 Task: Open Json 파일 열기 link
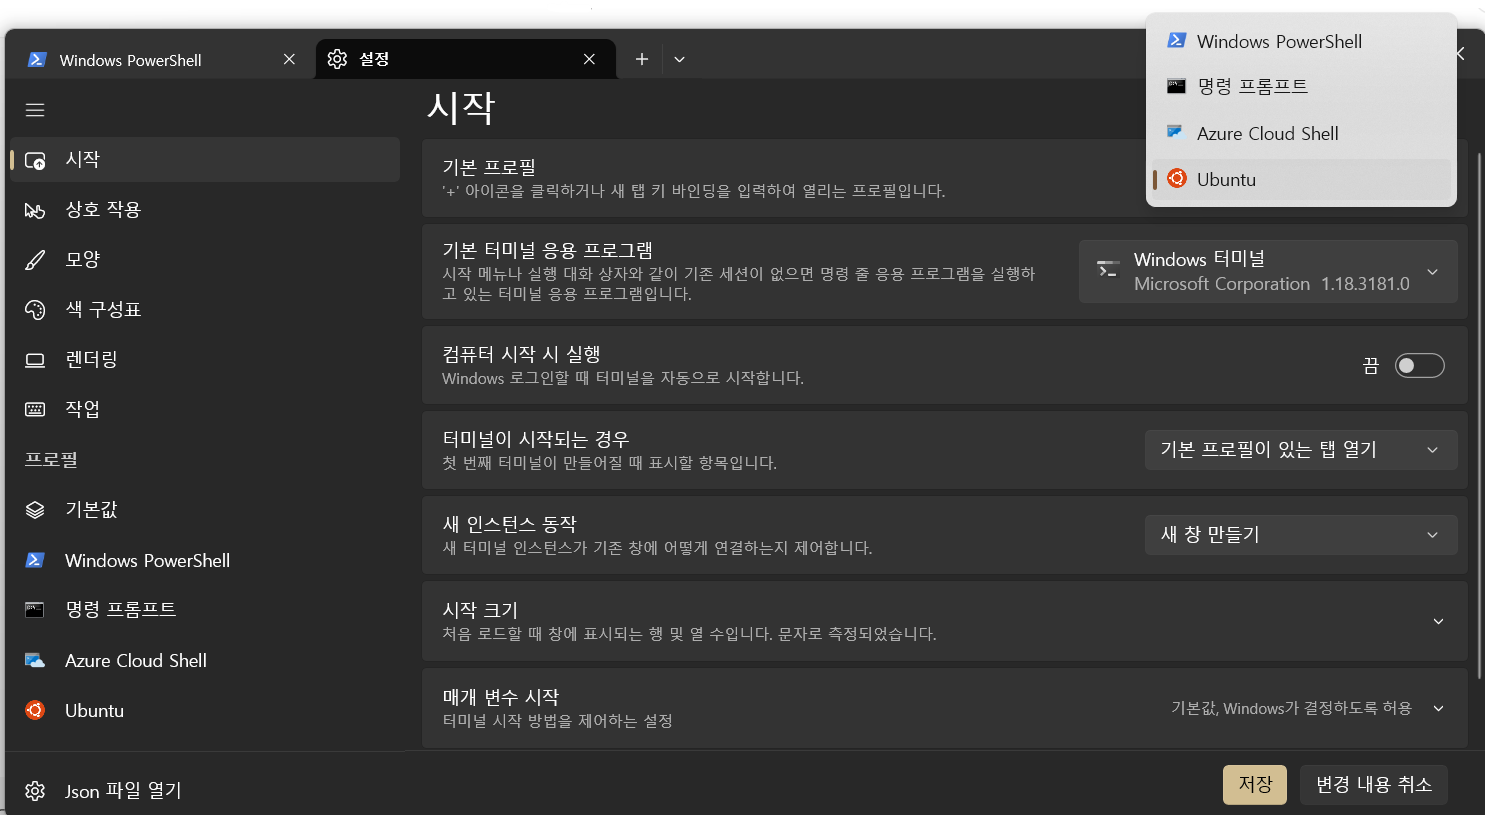pyautogui.click(x=205, y=791)
